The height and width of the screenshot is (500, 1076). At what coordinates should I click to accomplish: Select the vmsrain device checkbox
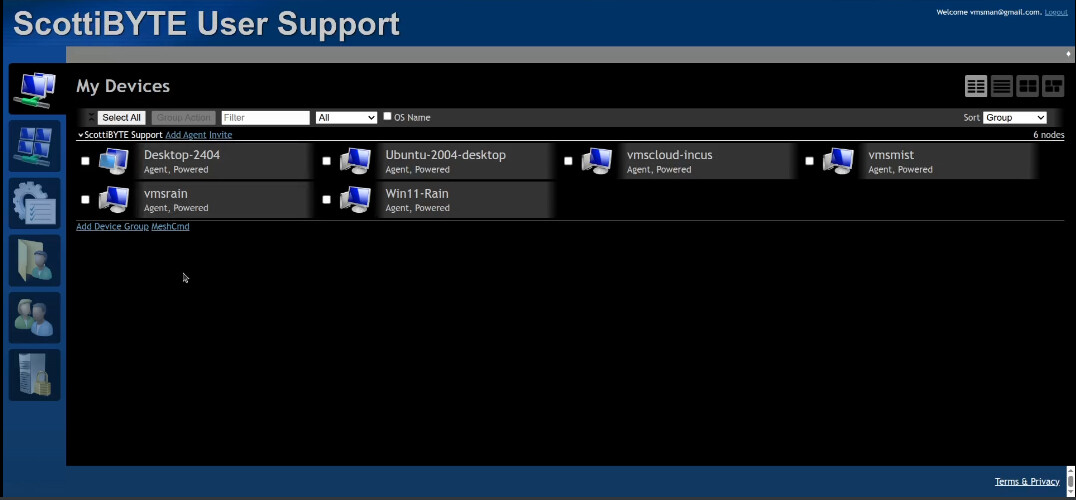[x=85, y=200]
